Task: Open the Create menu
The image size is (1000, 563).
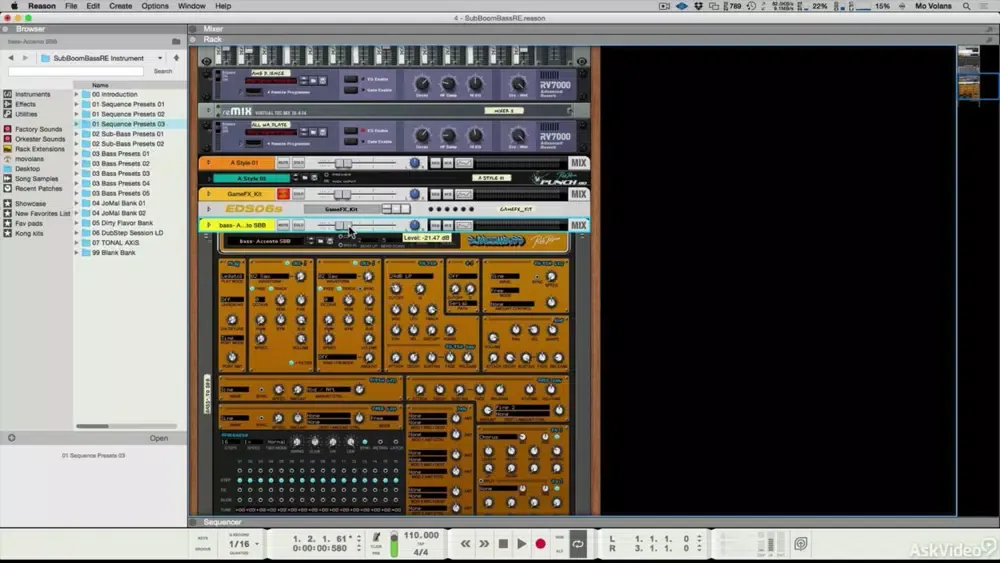Action: (x=121, y=6)
